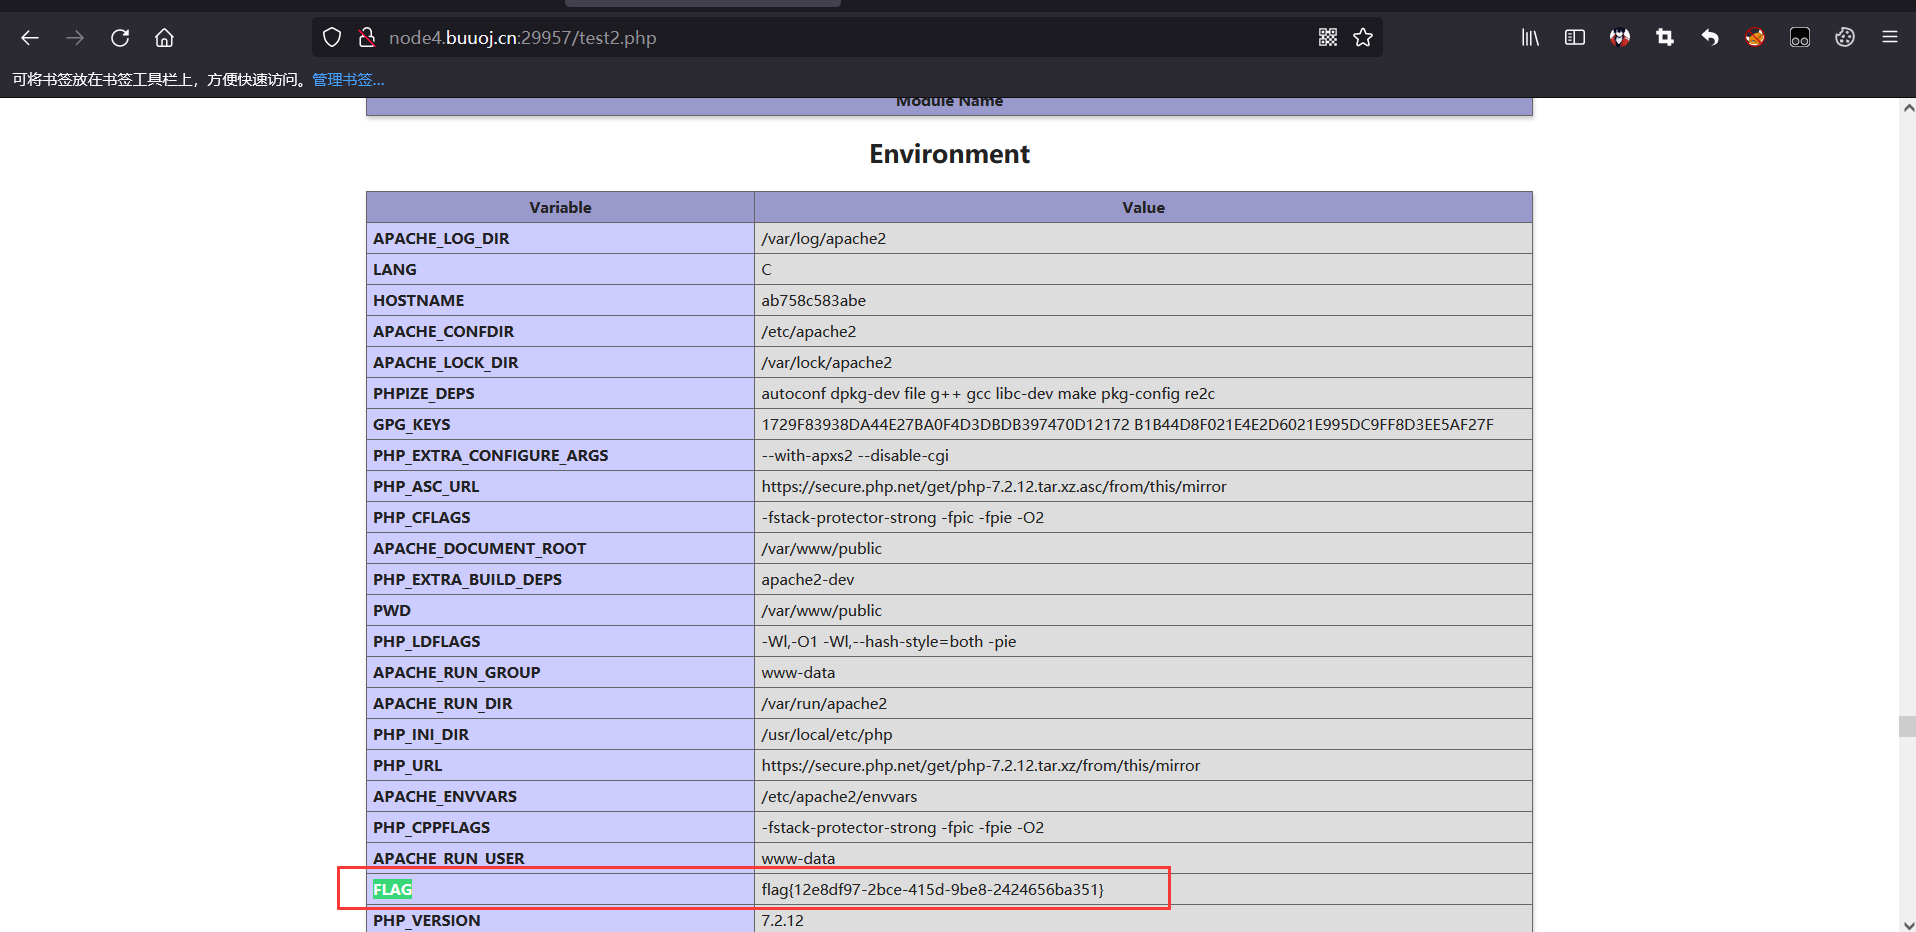Click the PHPIZE_DEPS package list value
Viewport: 1916px width, 932px height.
tap(988, 393)
